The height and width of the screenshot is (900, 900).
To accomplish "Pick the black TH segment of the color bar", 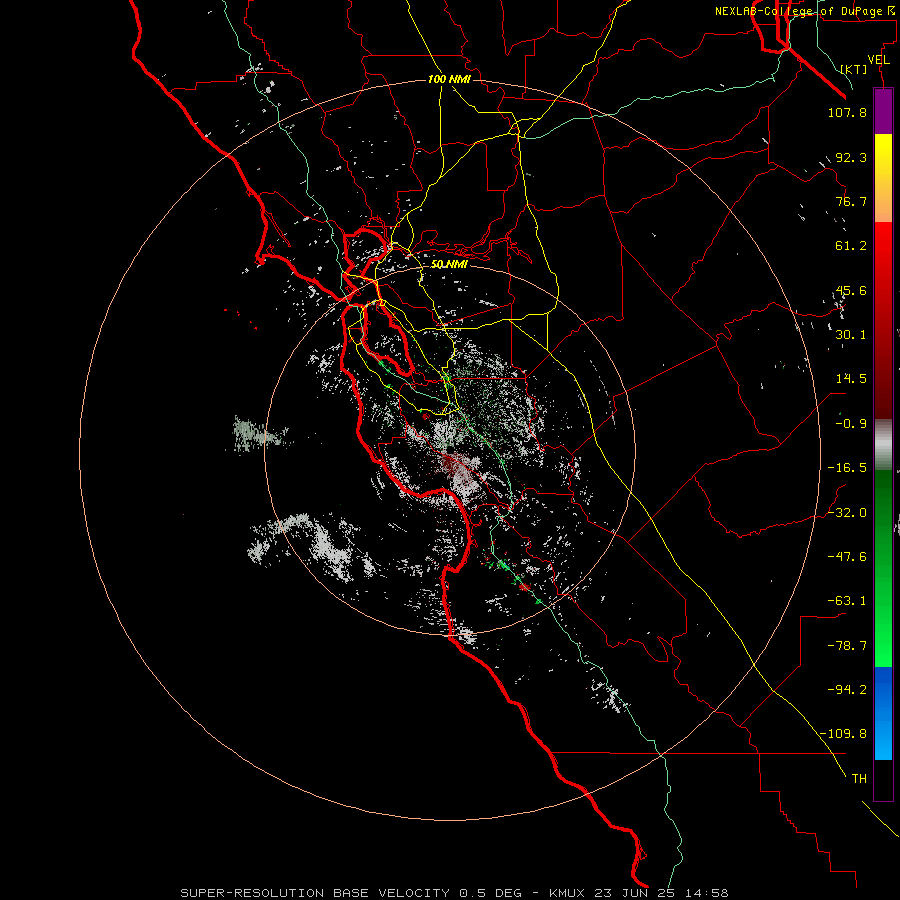I will click(x=883, y=779).
